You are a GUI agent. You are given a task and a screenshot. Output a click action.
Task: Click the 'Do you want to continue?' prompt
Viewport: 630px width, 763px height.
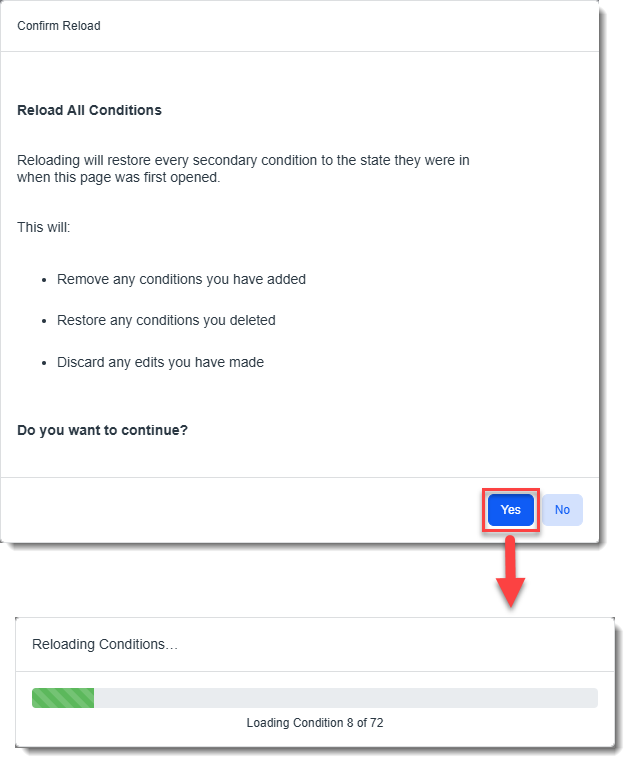(x=102, y=431)
